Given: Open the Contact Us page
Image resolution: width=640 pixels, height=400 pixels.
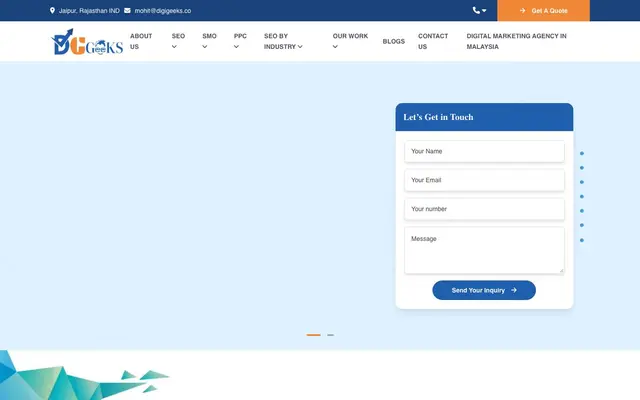Looking at the screenshot, I should click(433, 41).
